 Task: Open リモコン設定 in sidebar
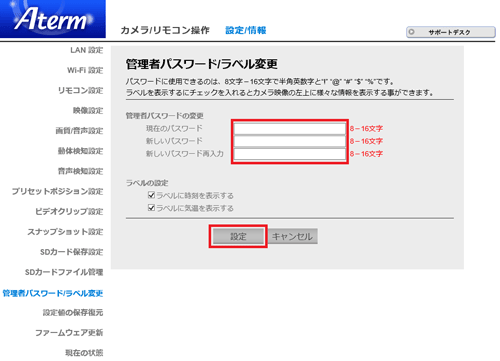coord(80,90)
